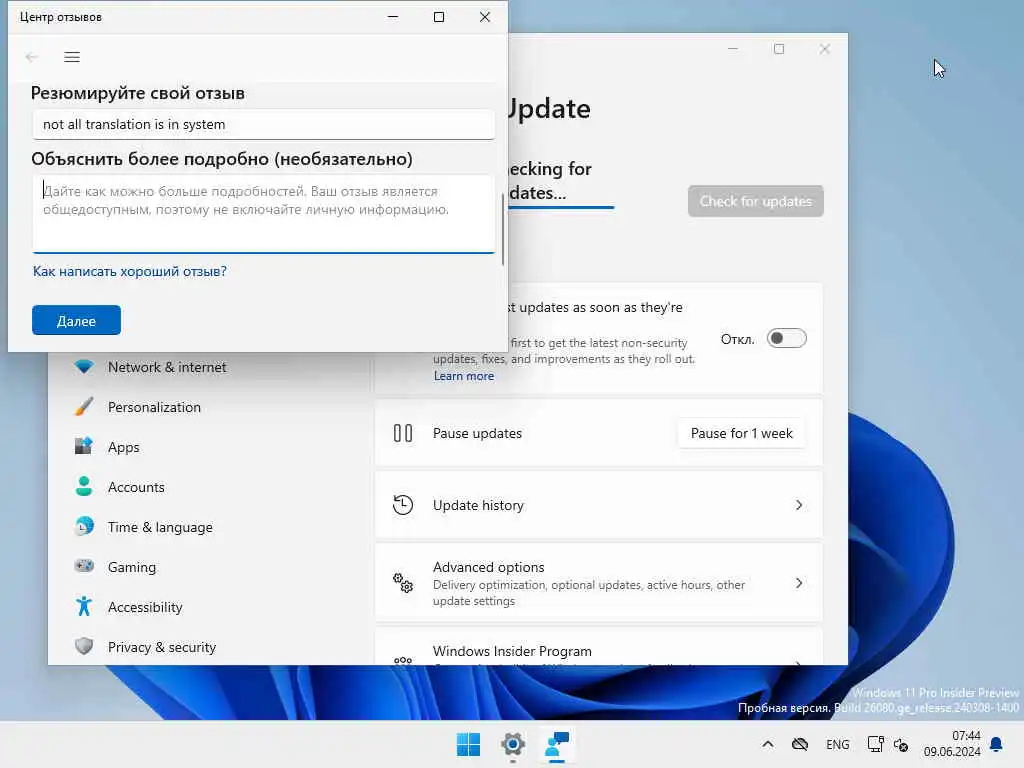1024x768 pixels.
Task: Expand Update history chevron
Action: [799, 505]
